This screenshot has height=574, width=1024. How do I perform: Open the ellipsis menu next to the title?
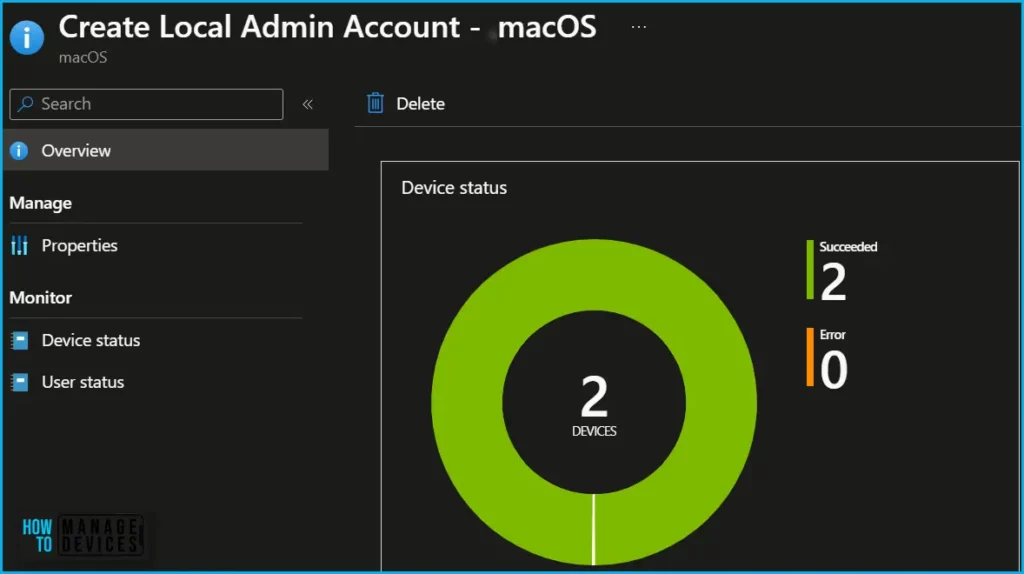639,27
